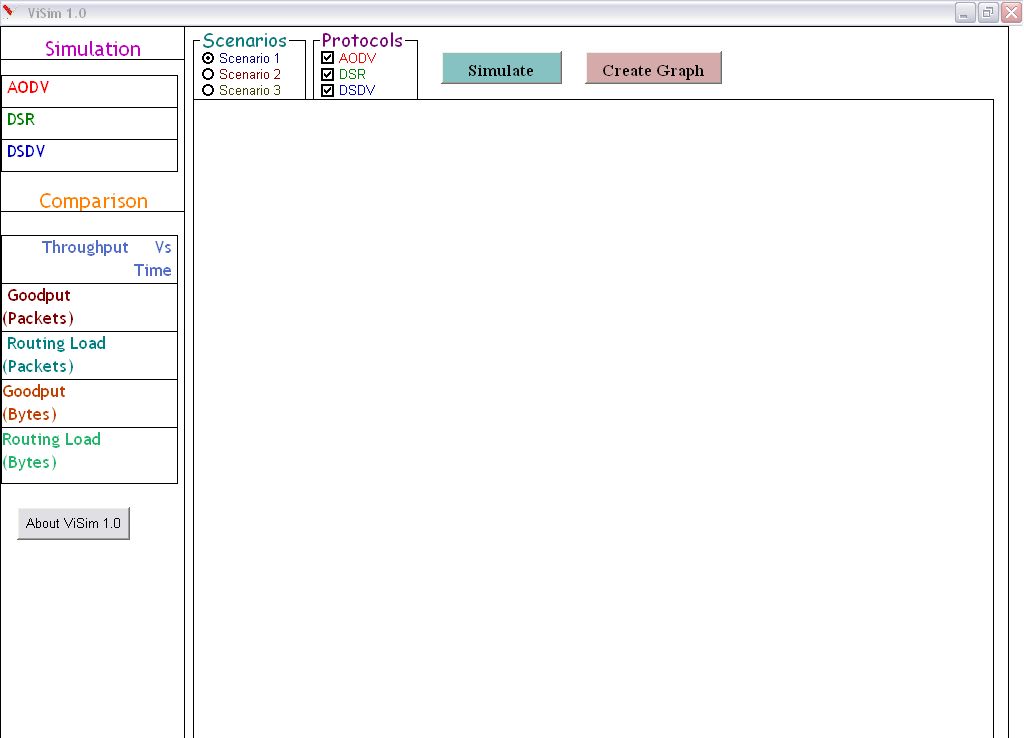Click the Scenarios group label

pos(245,40)
